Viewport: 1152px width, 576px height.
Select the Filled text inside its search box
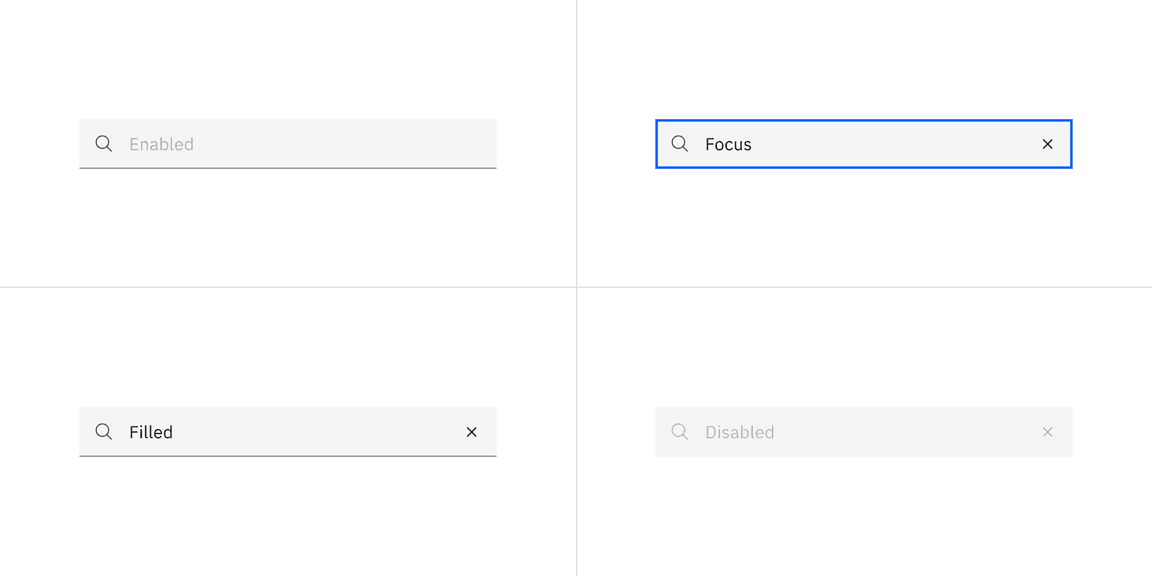[150, 432]
